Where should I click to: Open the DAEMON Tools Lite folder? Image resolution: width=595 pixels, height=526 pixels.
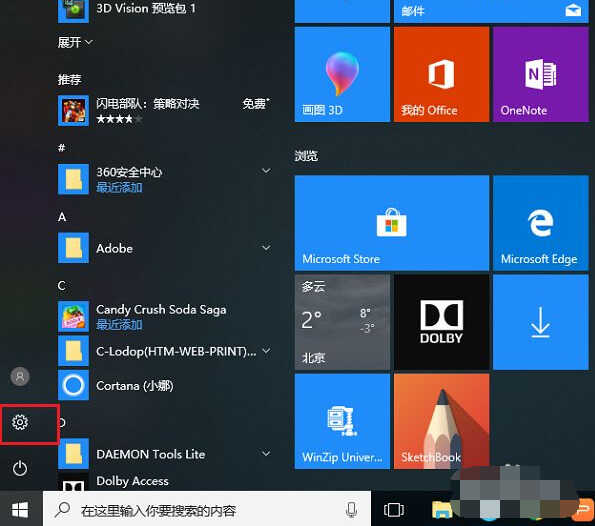coord(165,454)
